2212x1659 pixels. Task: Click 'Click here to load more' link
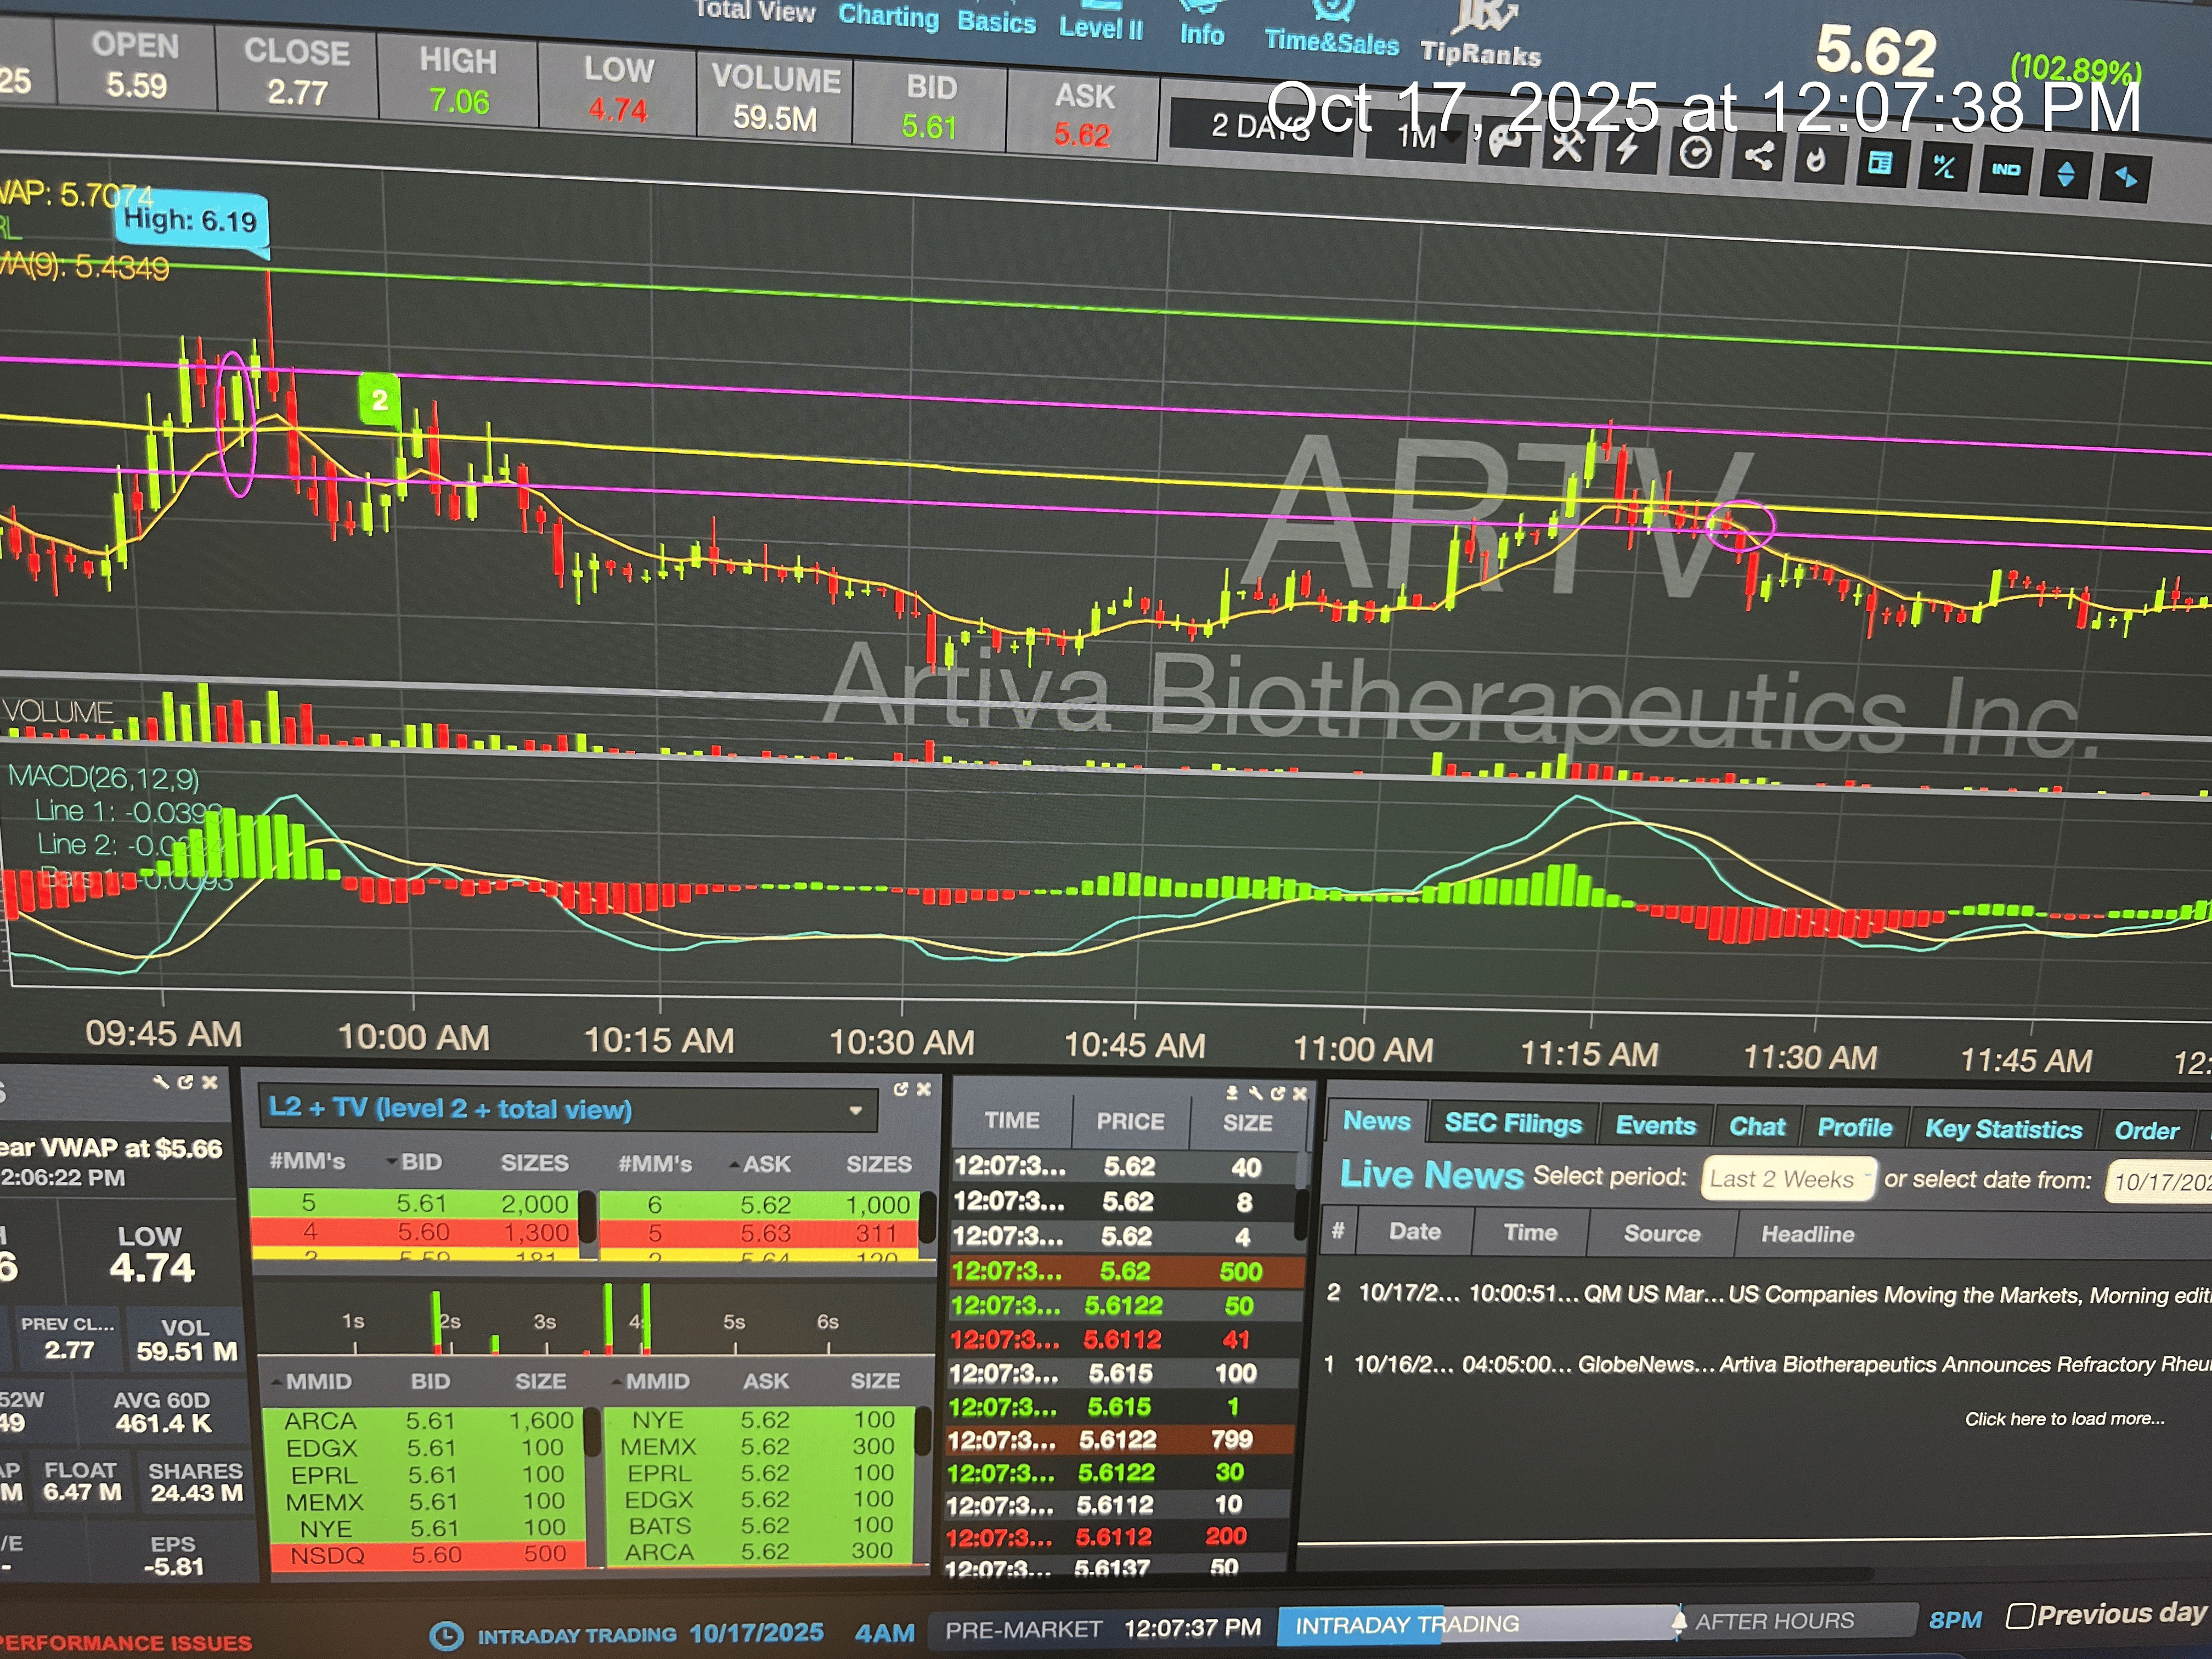[2064, 1419]
